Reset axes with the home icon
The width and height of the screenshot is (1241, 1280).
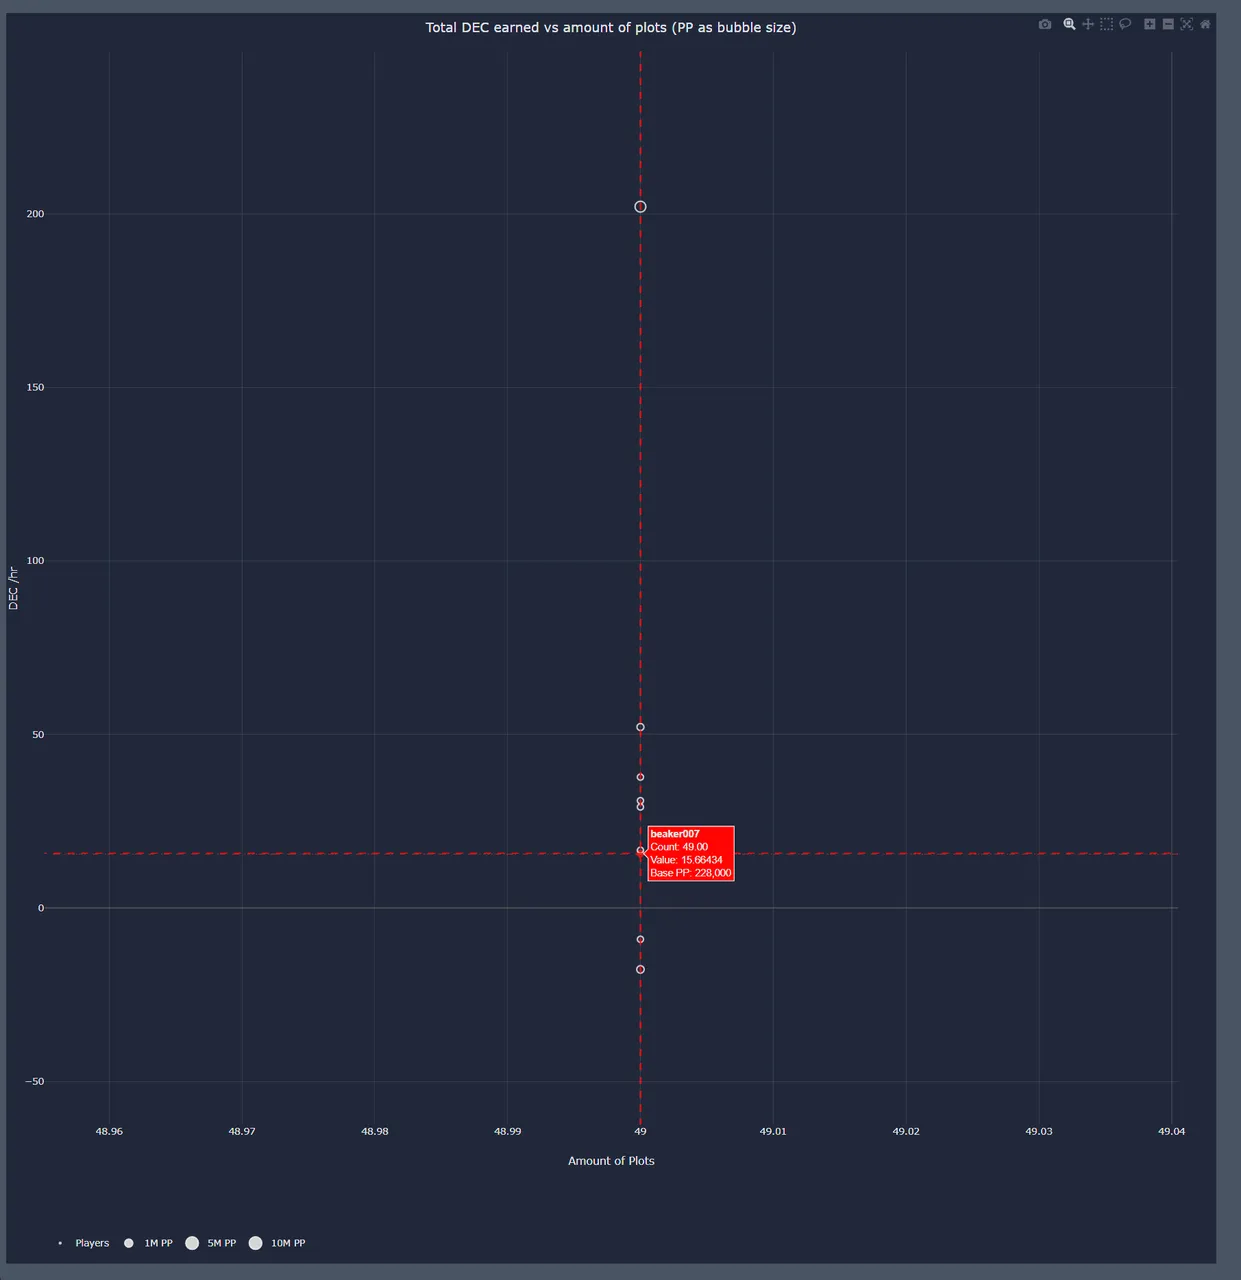click(x=1205, y=24)
